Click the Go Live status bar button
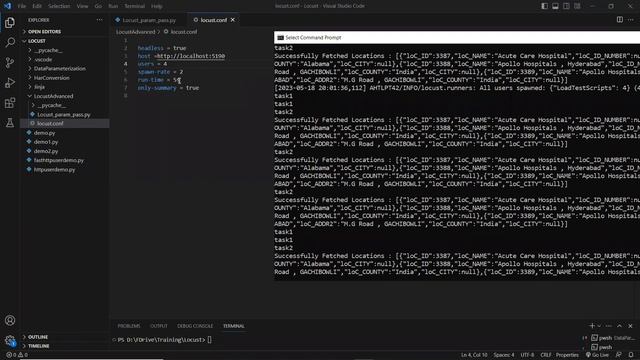Viewport: 640px width, 360px height. (x=597, y=355)
